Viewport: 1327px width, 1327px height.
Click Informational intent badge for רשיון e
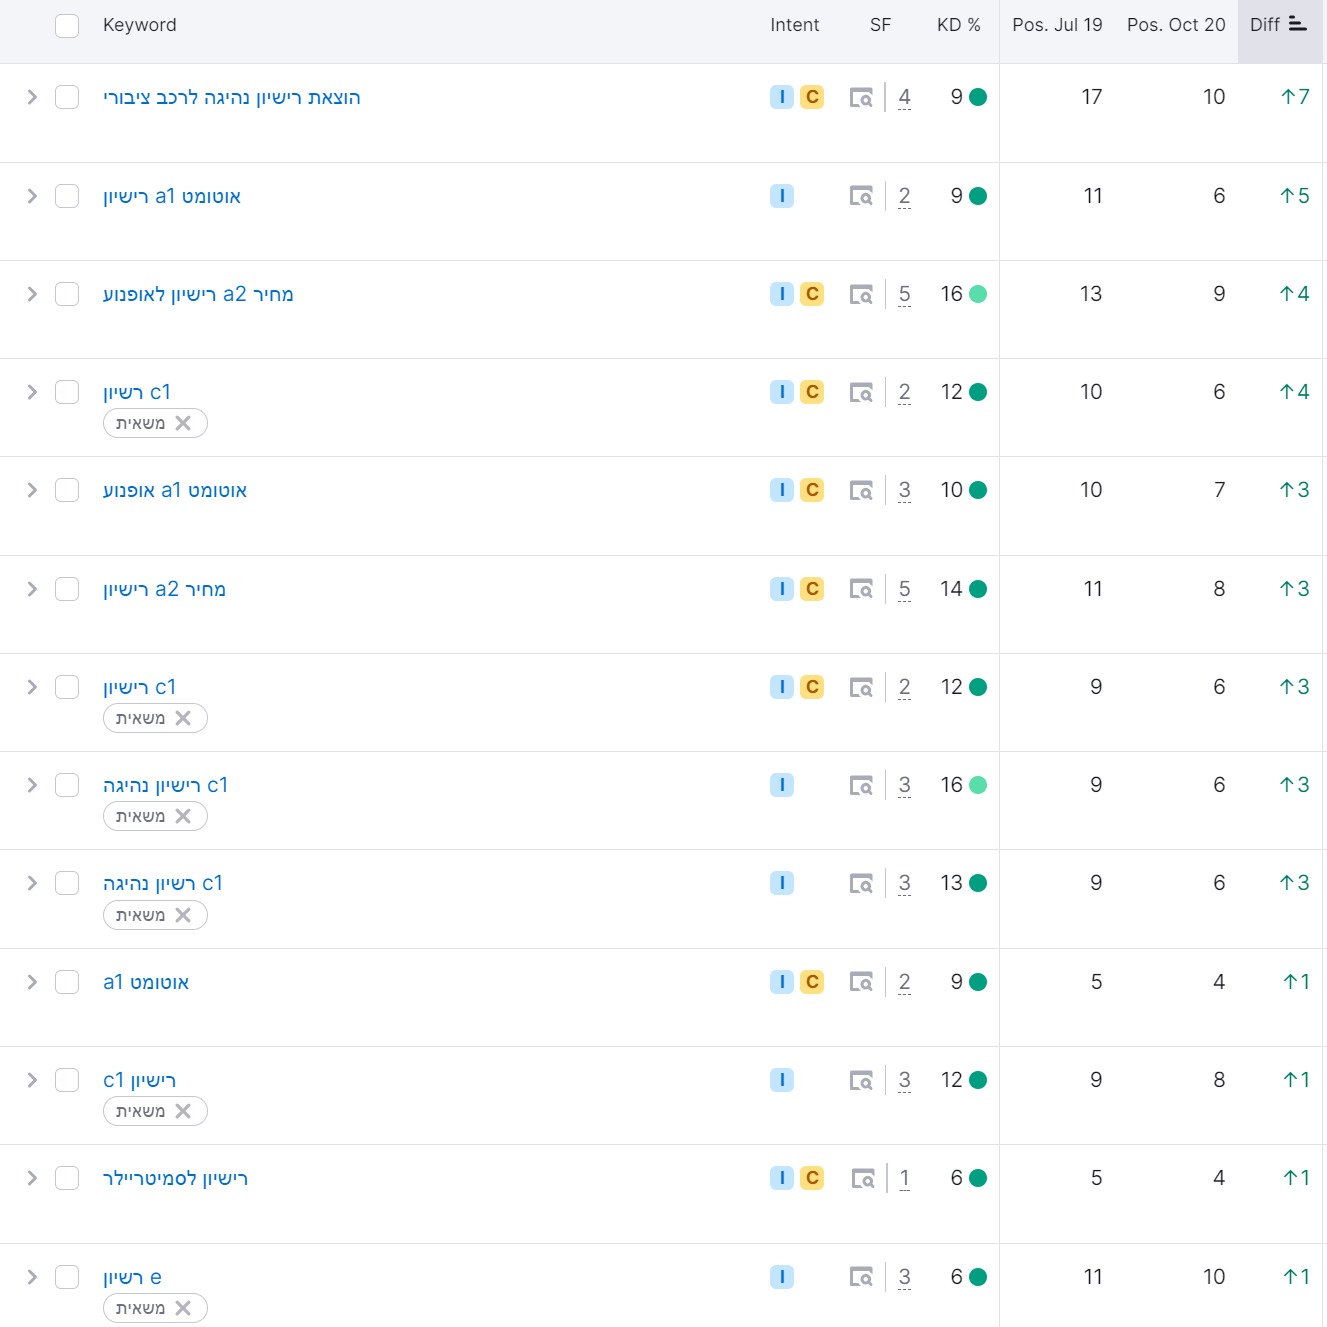pyautogui.click(x=782, y=1277)
